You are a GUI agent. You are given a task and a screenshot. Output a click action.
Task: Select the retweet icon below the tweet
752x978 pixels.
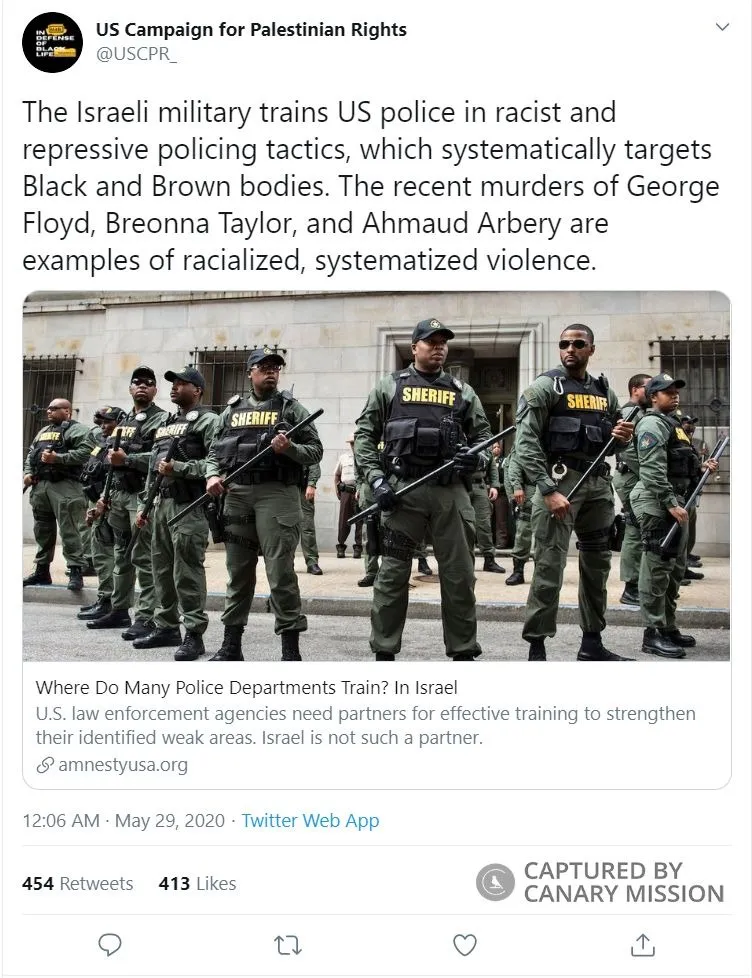pyautogui.click(x=287, y=943)
